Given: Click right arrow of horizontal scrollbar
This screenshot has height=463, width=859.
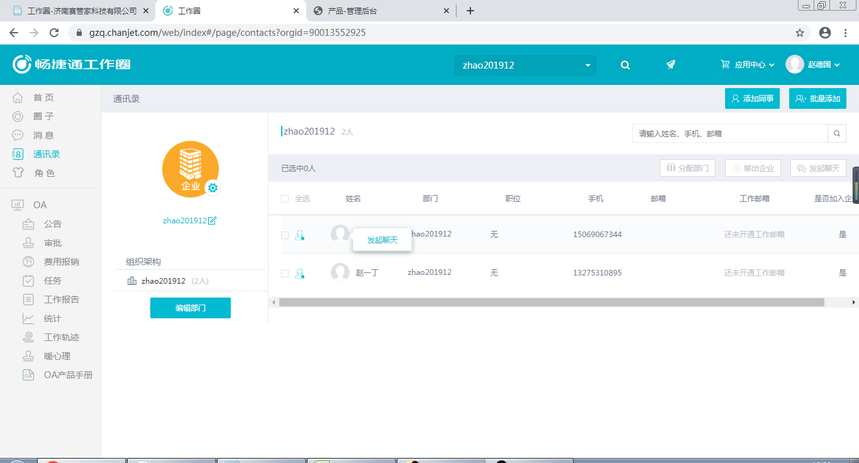Looking at the screenshot, I should click(853, 302).
